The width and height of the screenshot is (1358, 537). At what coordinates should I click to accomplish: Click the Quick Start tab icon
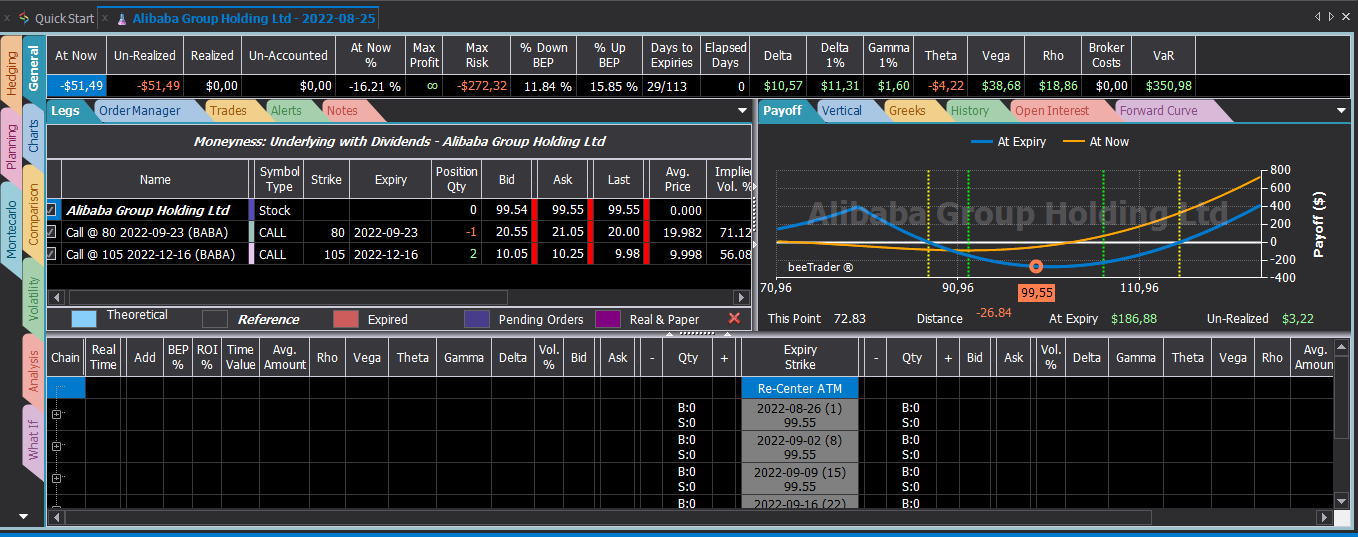25,18
